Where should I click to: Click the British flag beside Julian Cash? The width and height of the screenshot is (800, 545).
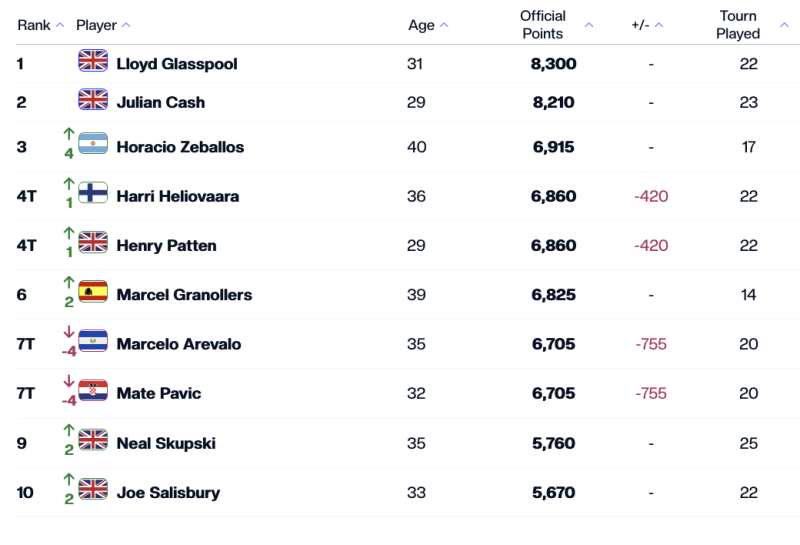pos(93,100)
